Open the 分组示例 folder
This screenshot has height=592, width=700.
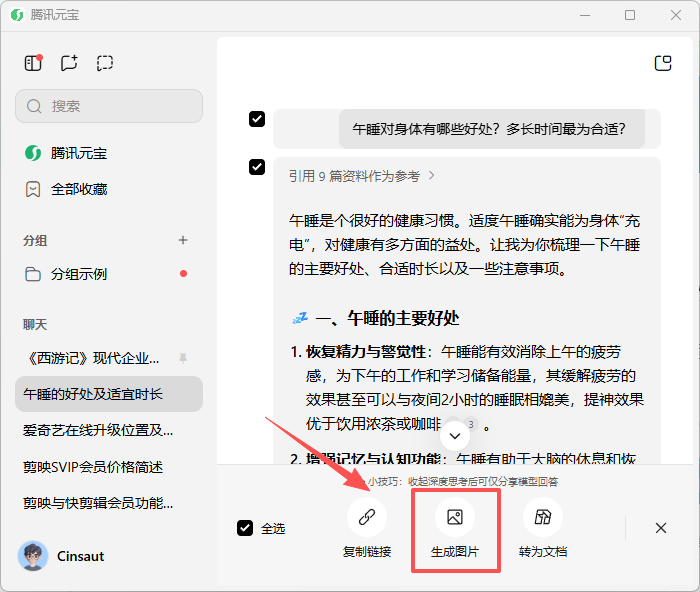109,274
